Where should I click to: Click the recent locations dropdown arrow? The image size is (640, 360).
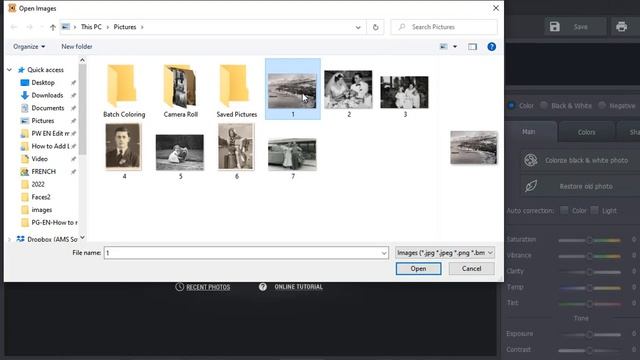42,27
